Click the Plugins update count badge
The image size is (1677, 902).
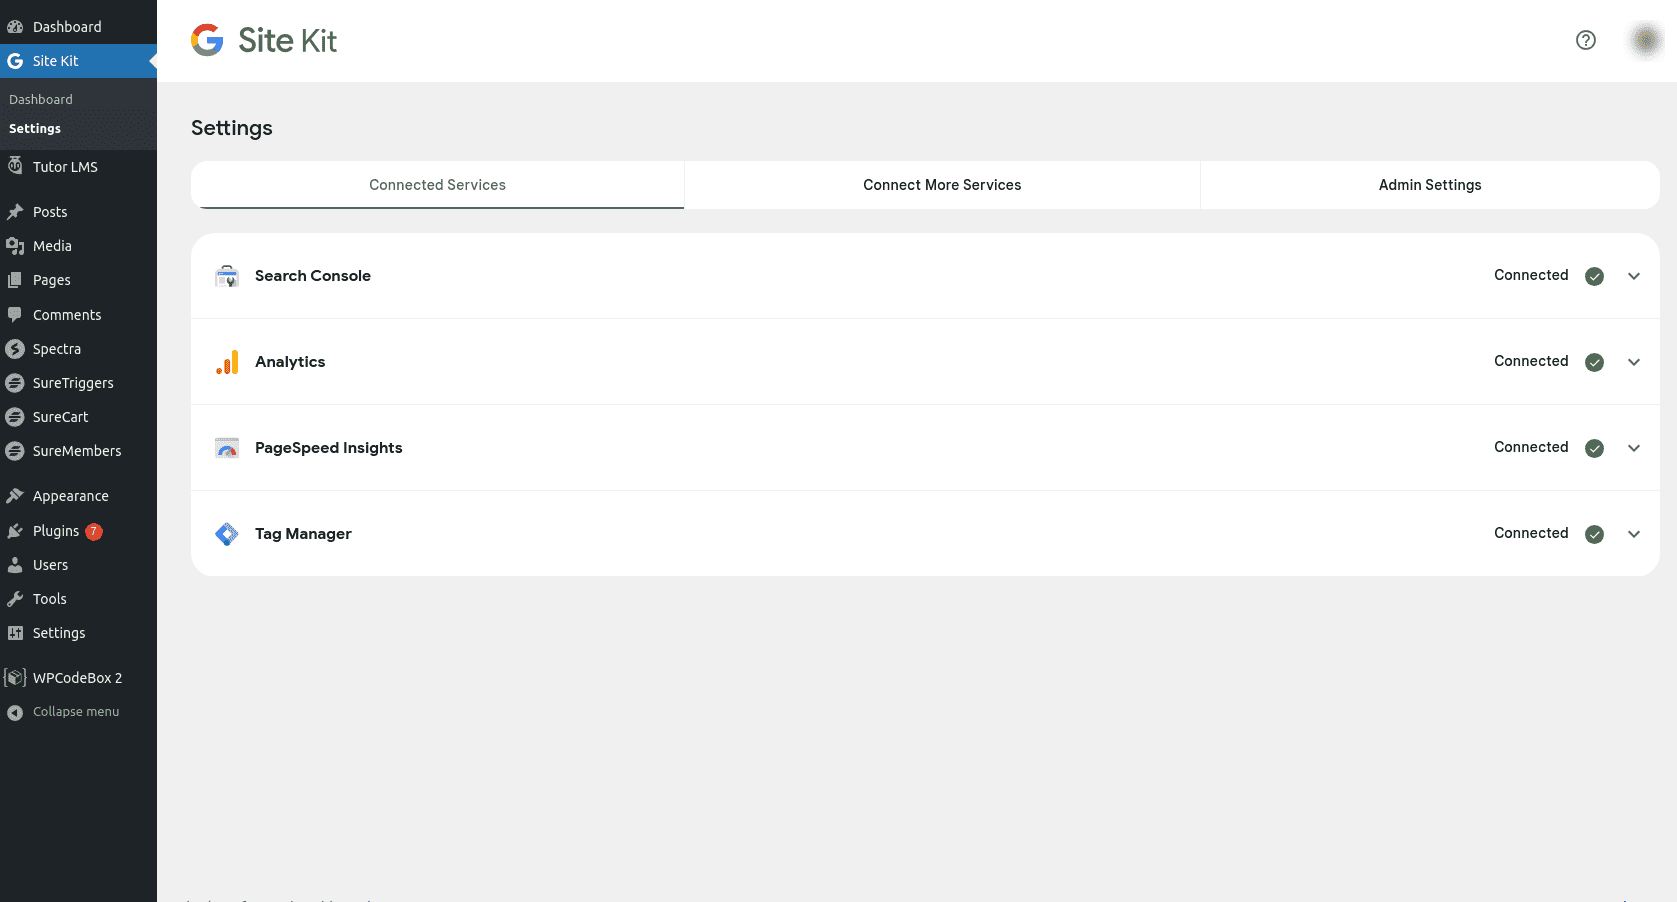point(93,531)
